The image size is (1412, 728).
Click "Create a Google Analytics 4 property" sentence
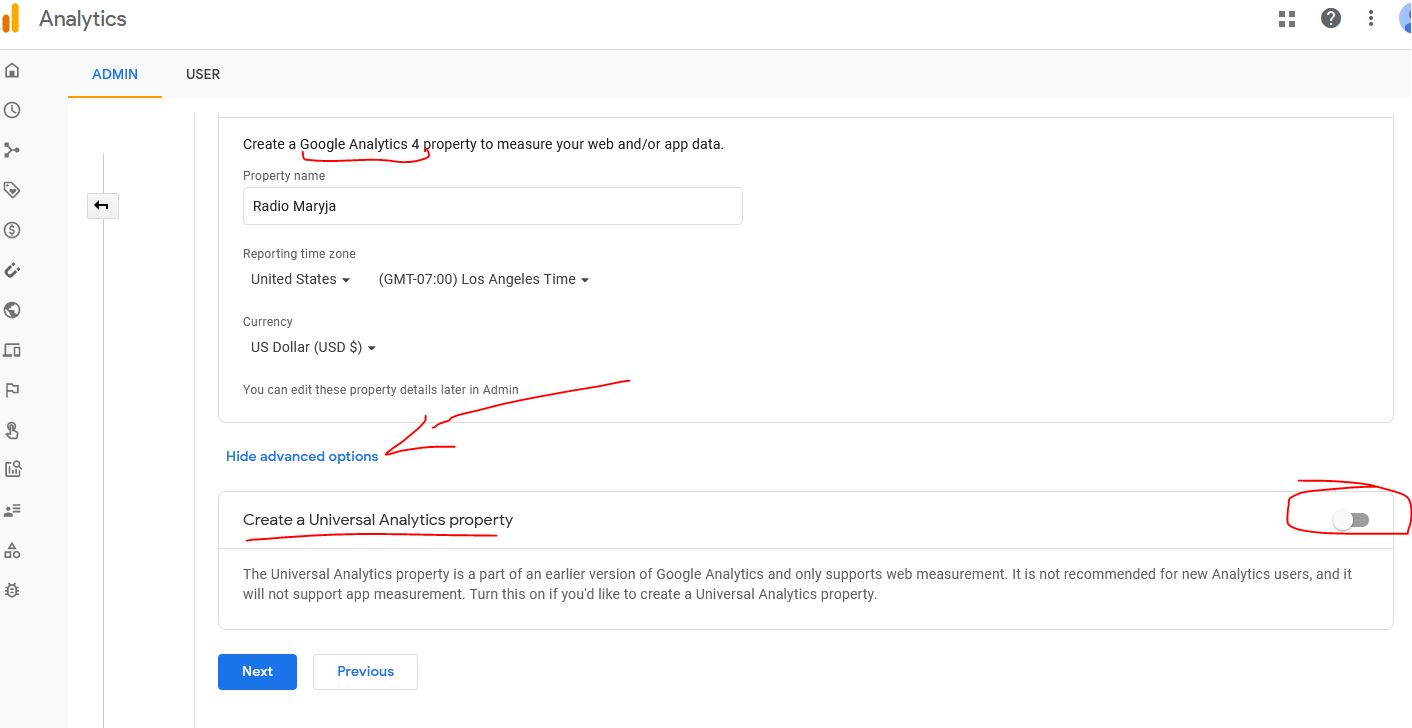click(483, 144)
